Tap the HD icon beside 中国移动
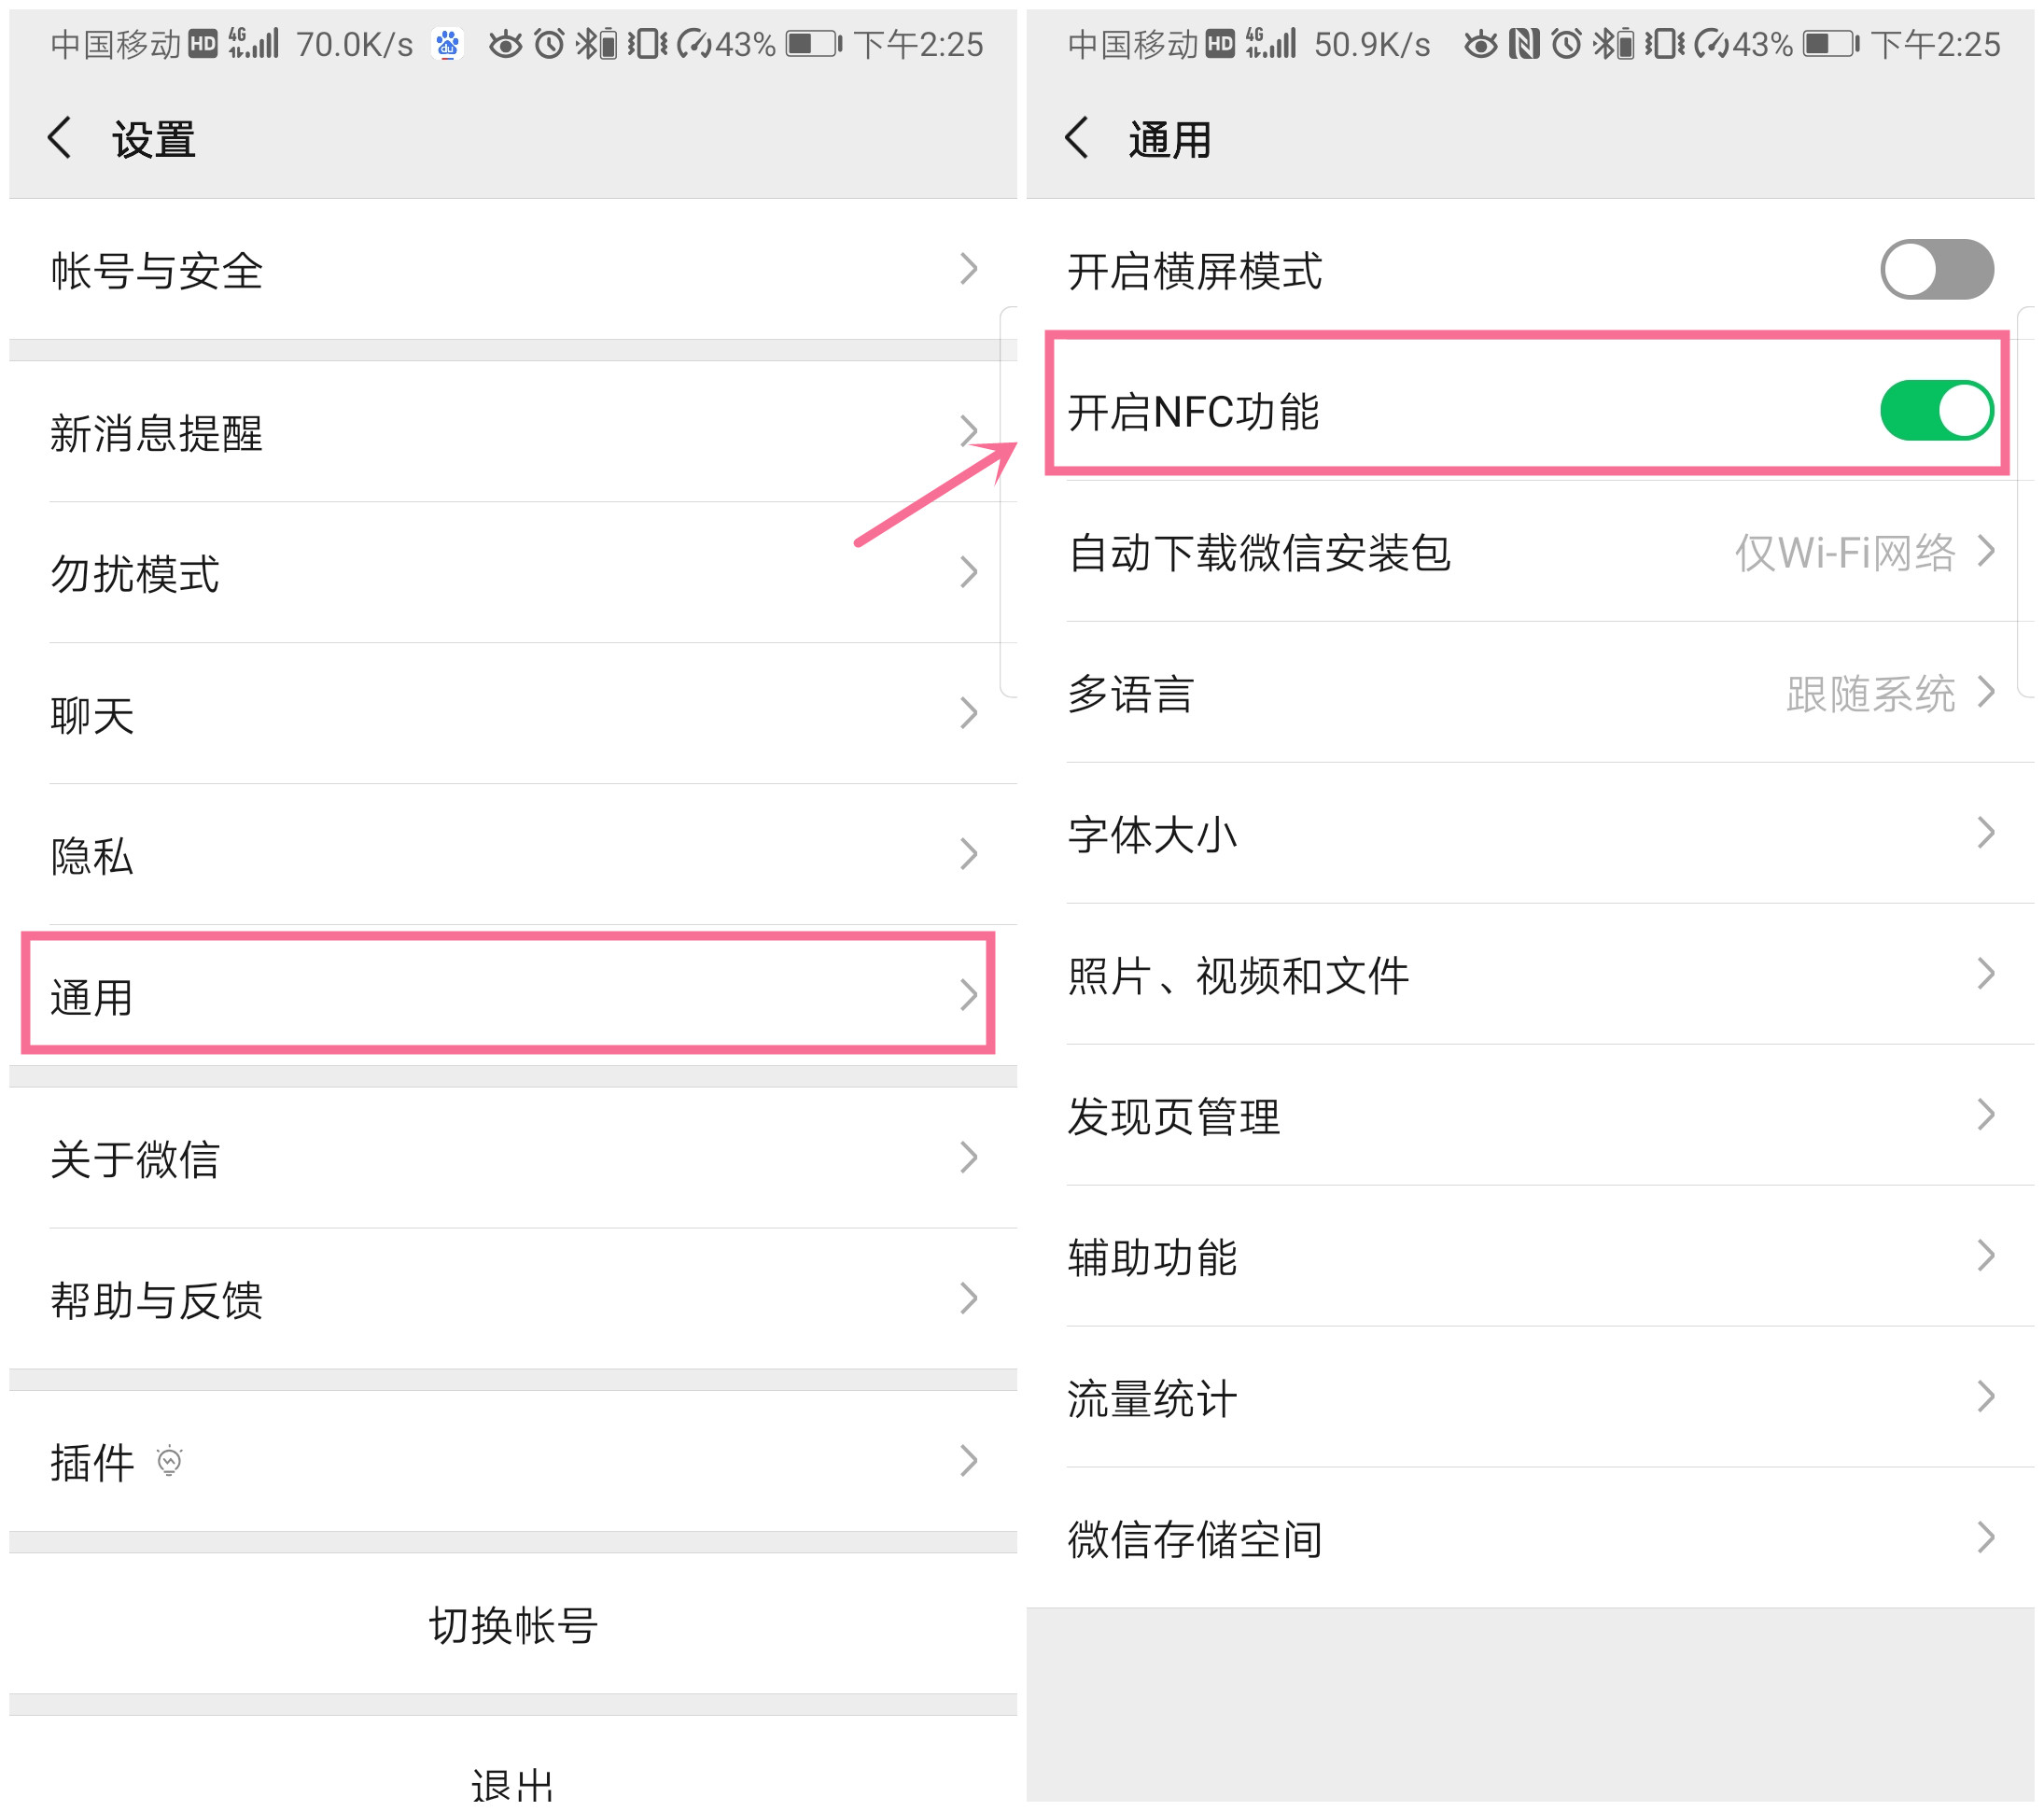The width and height of the screenshot is (2044, 1811). point(205,42)
